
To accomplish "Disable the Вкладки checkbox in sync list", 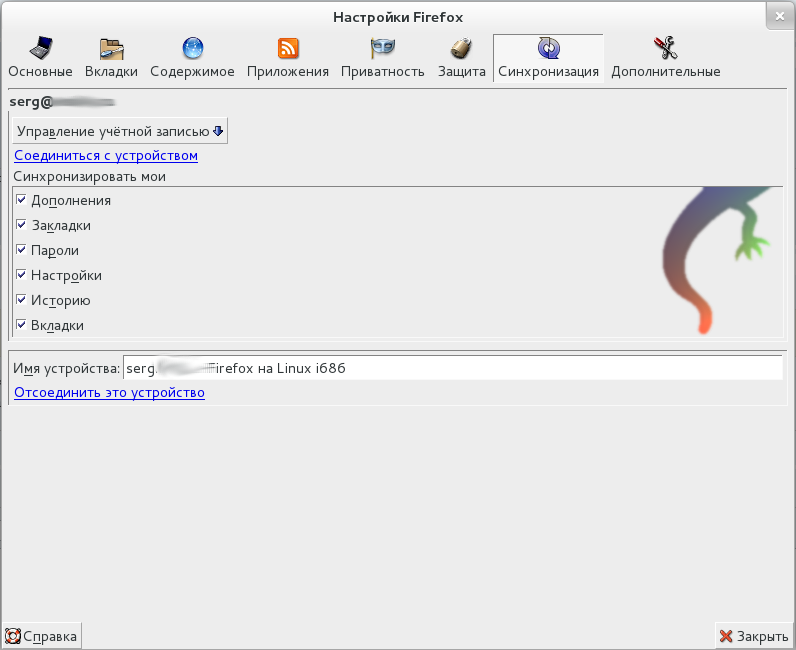I will pos(21,324).
